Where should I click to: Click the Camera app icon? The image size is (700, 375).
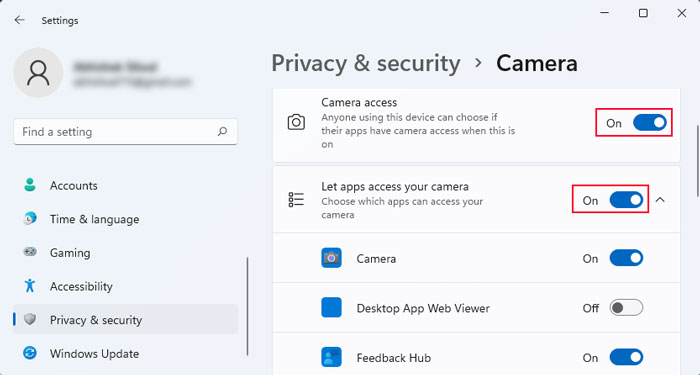click(x=331, y=258)
